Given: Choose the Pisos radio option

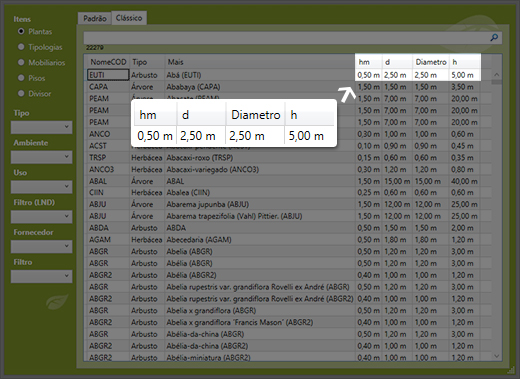Looking at the screenshot, I should [21, 78].
